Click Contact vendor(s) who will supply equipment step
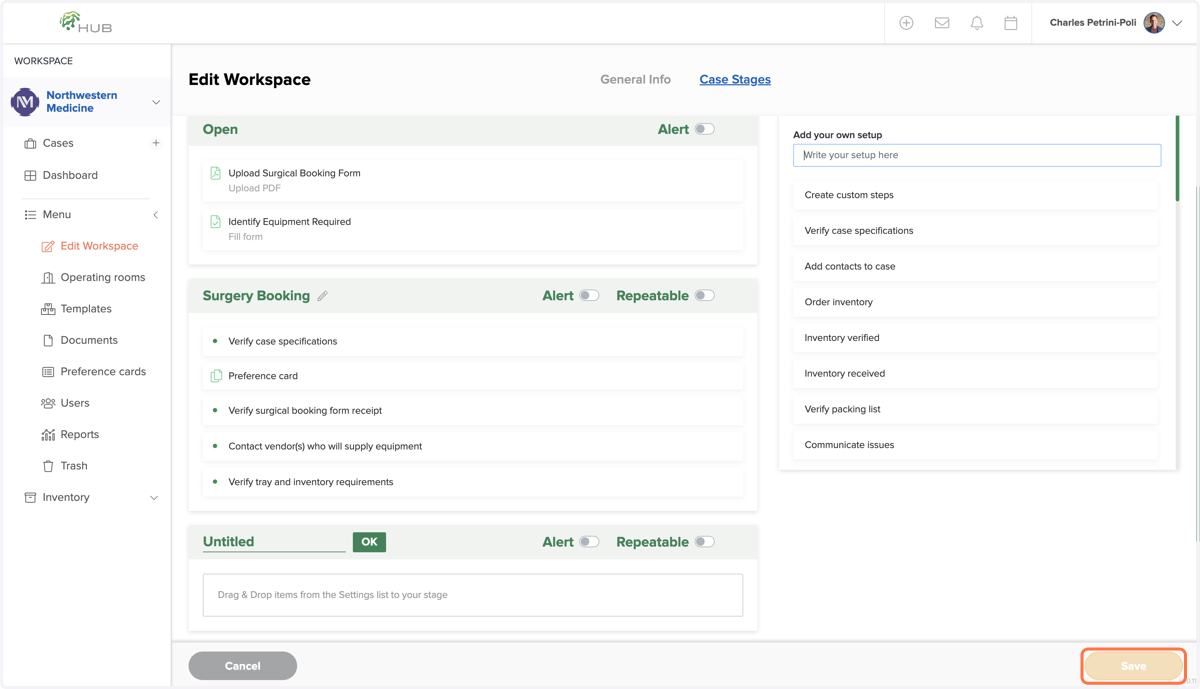Viewport: 1200px width, 689px height. point(473,446)
